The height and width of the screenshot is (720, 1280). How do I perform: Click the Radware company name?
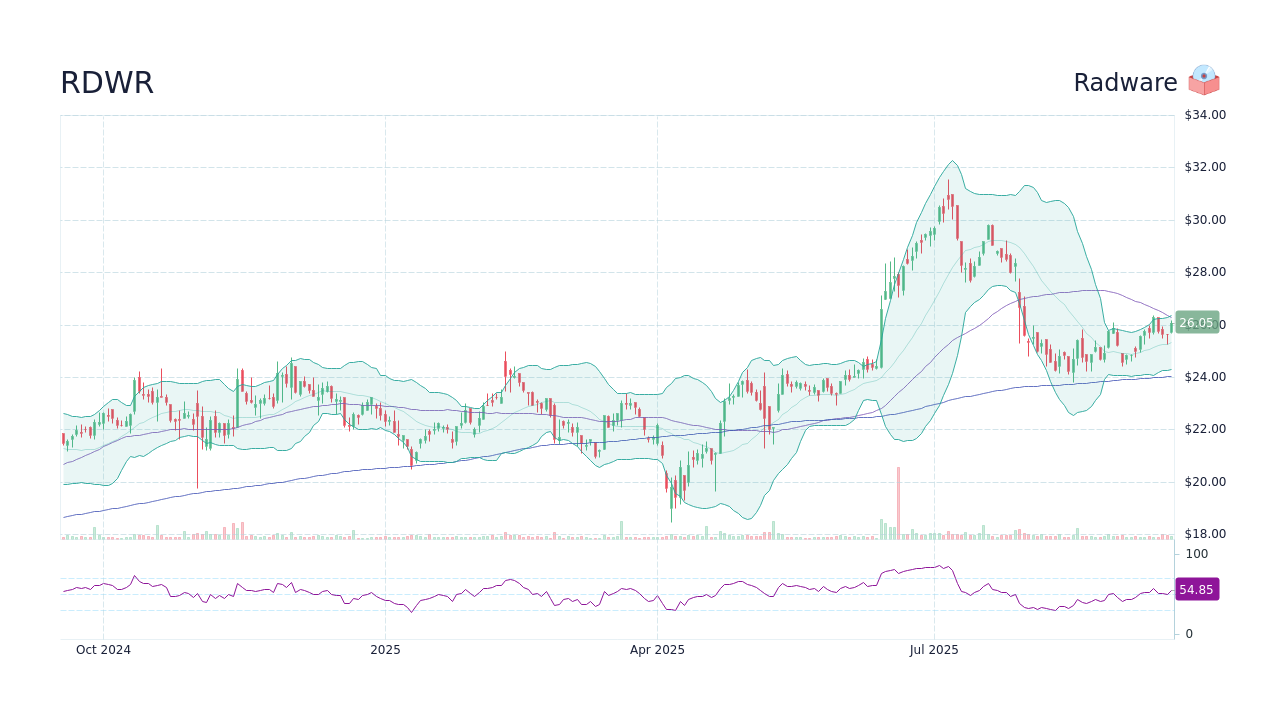pos(1125,83)
